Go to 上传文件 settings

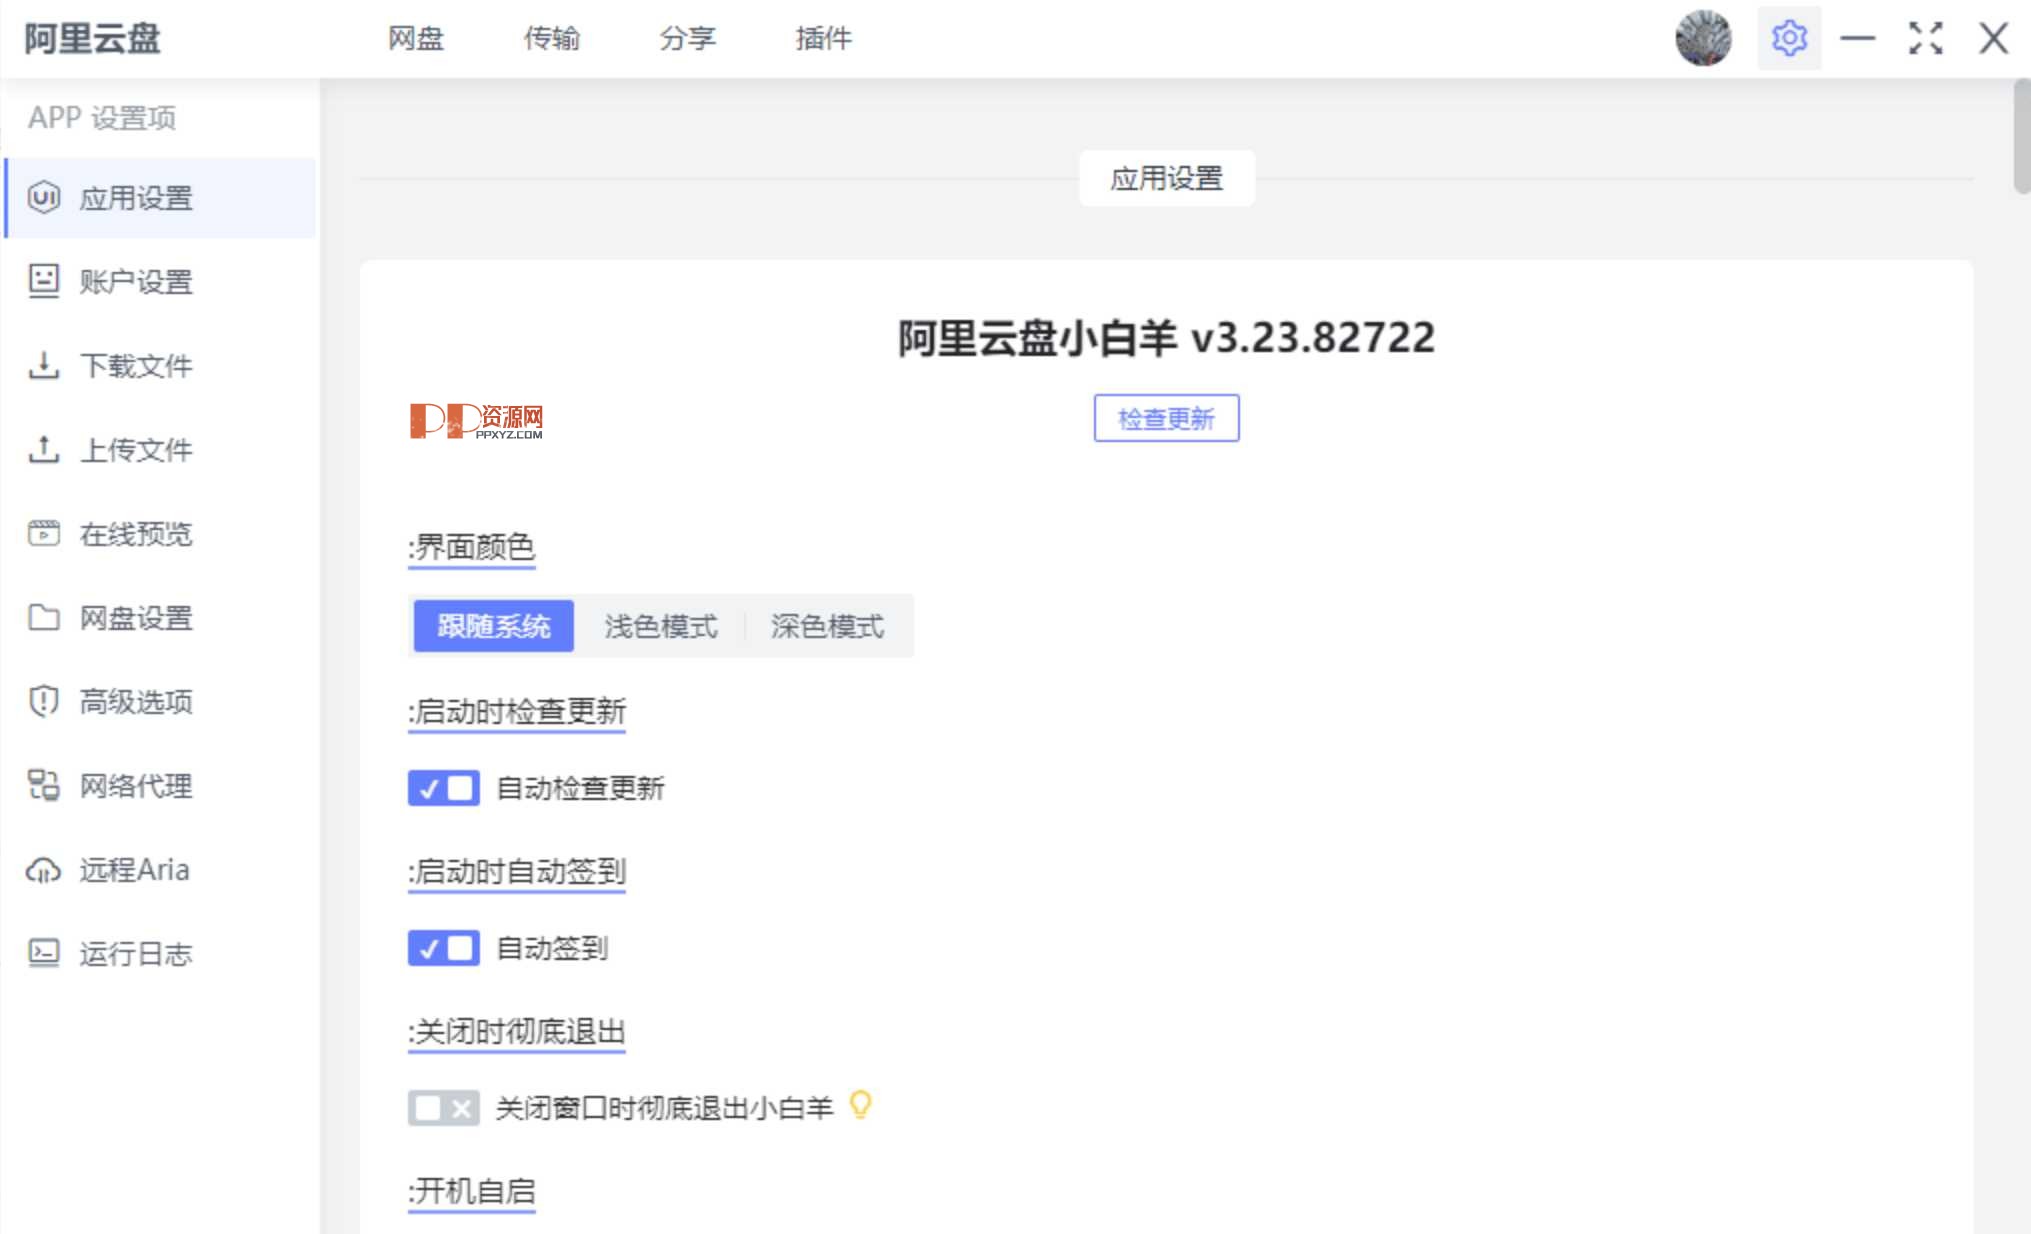161,450
